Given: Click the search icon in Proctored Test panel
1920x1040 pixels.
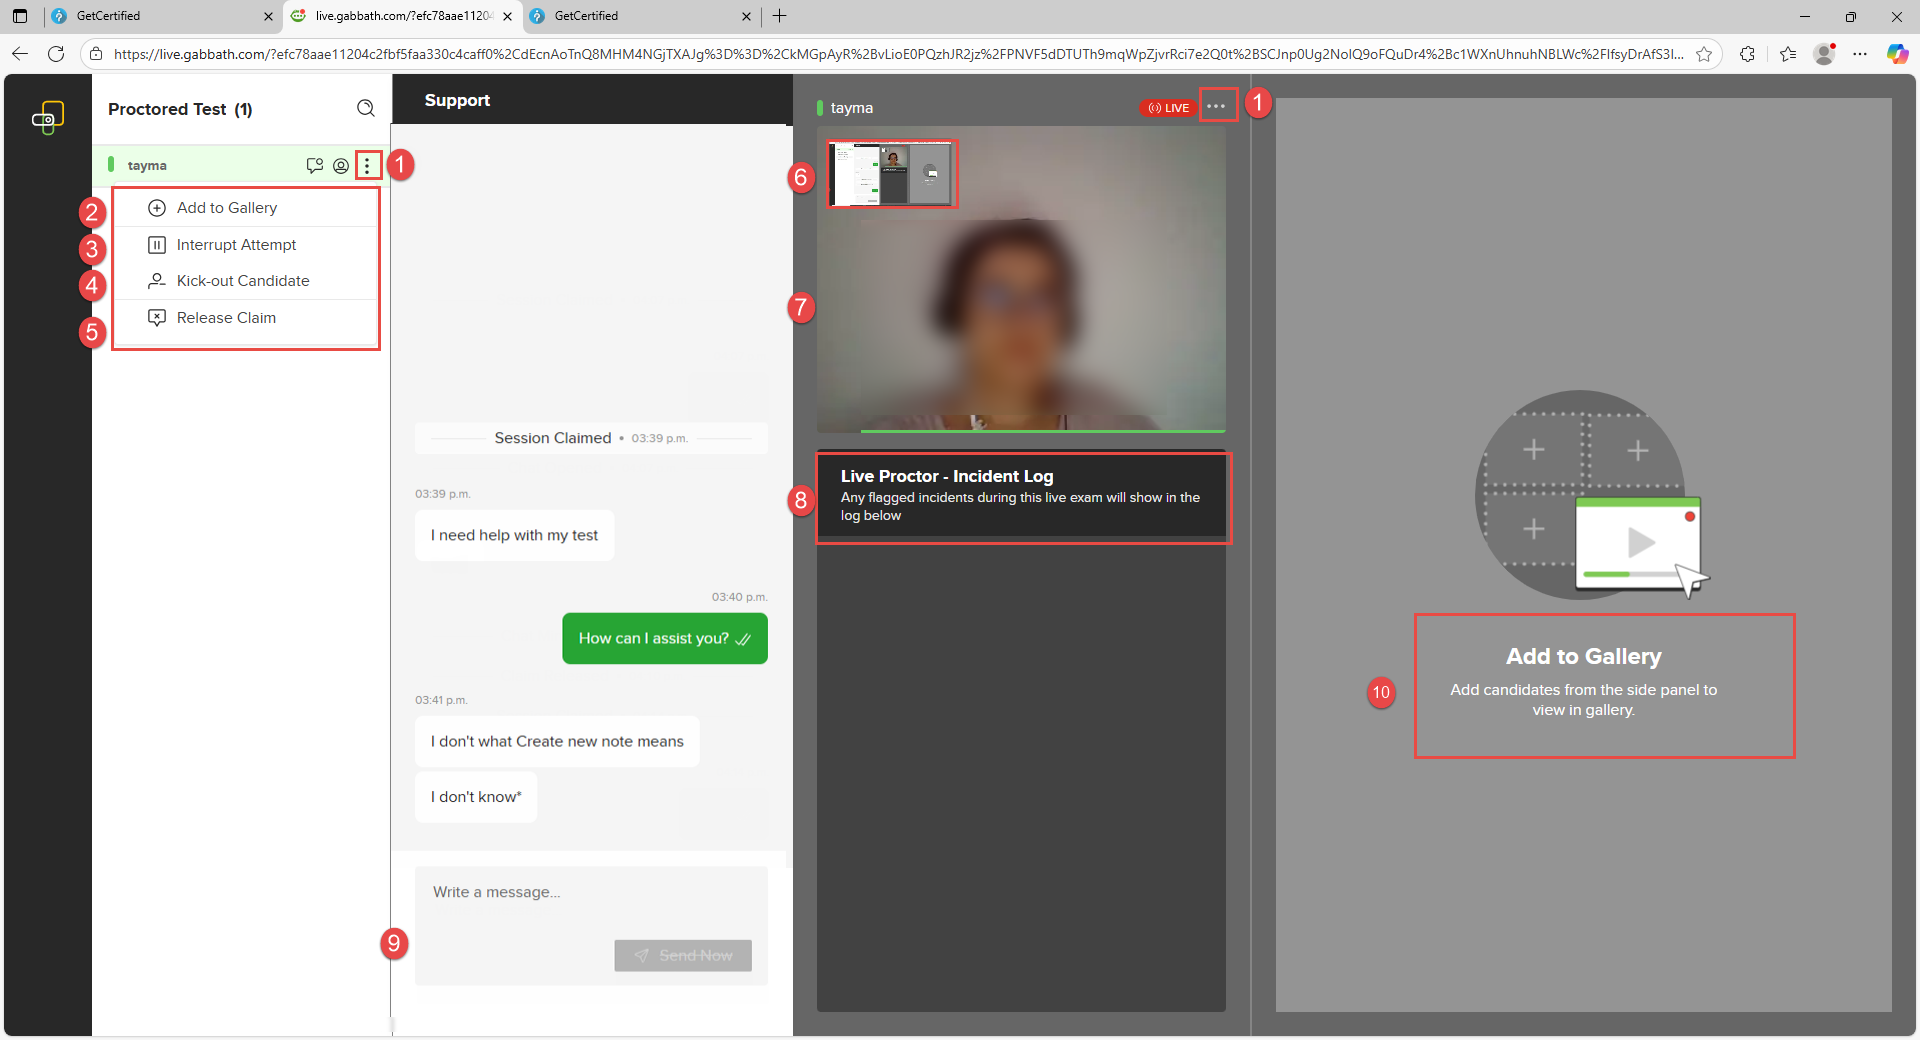Looking at the screenshot, I should click(x=366, y=109).
